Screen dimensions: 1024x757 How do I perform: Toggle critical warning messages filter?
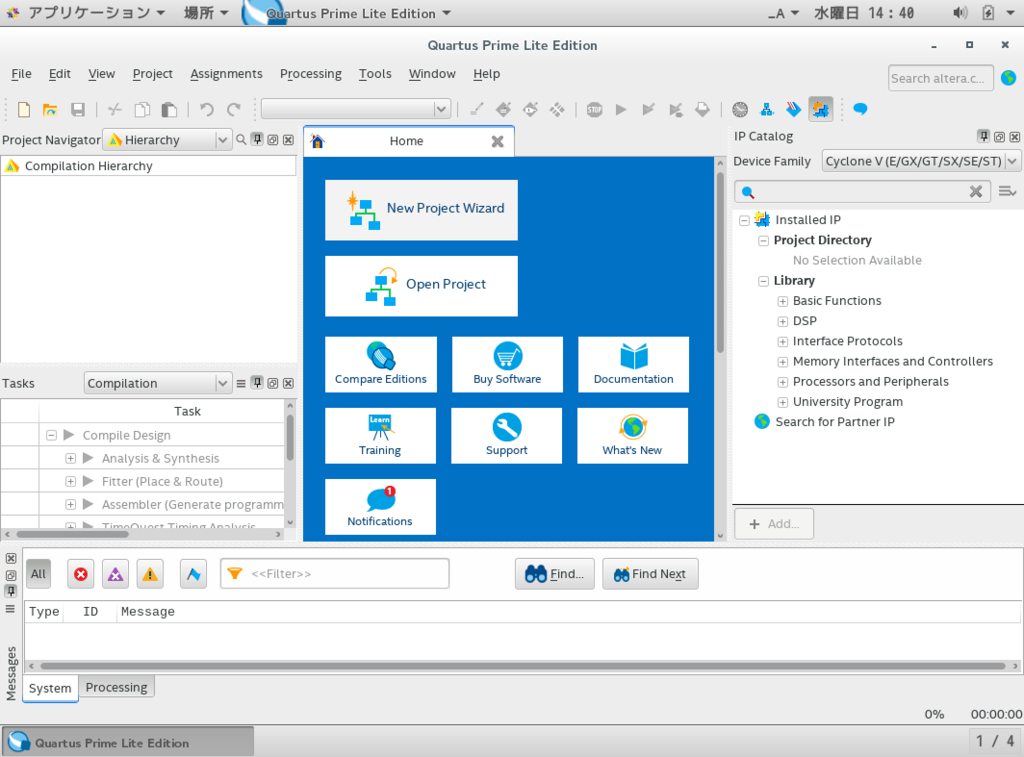(116, 574)
